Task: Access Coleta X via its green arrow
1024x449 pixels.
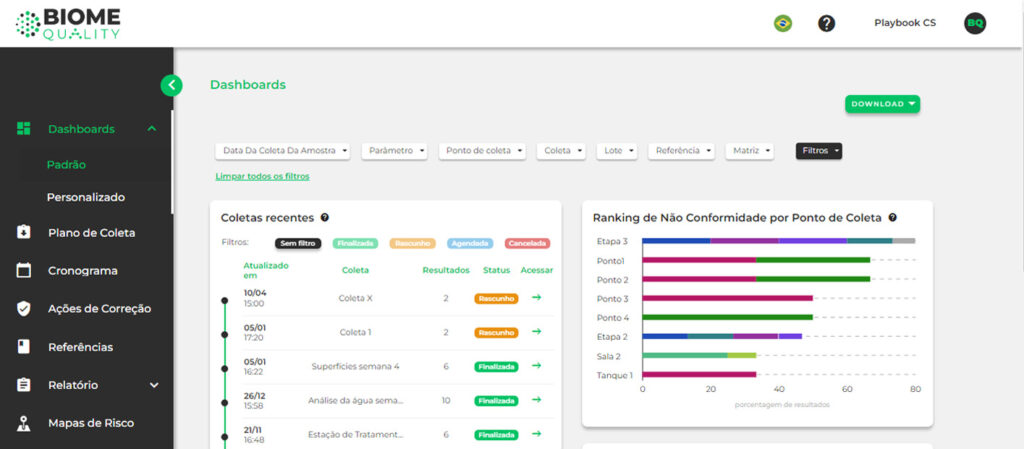Action: 536,298
